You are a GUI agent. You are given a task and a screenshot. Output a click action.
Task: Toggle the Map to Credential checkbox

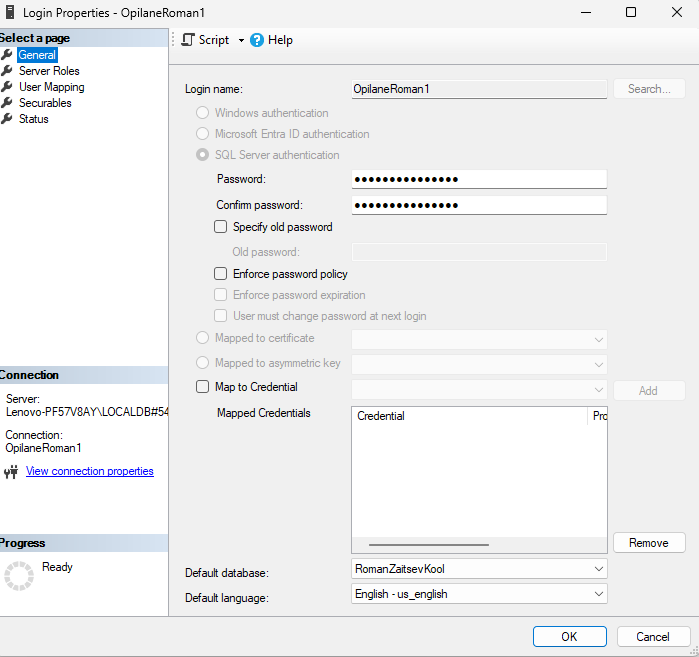click(202, 387)
